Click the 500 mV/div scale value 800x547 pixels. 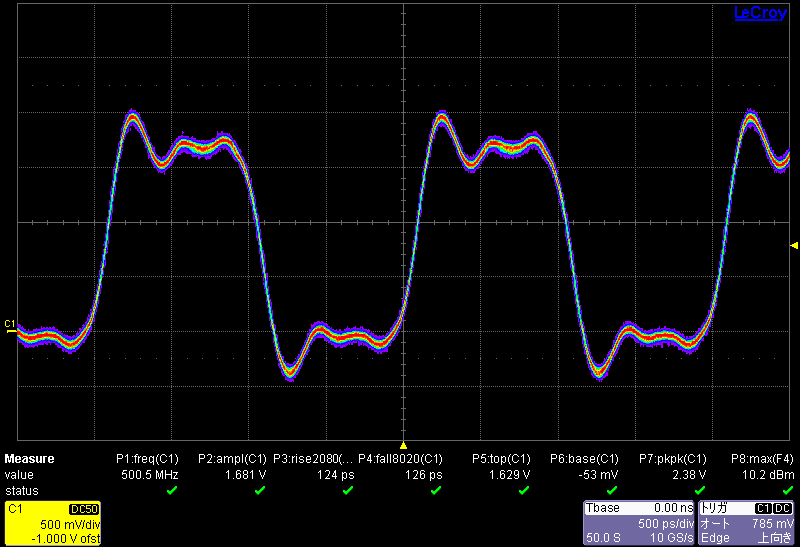tap(70, 525)
